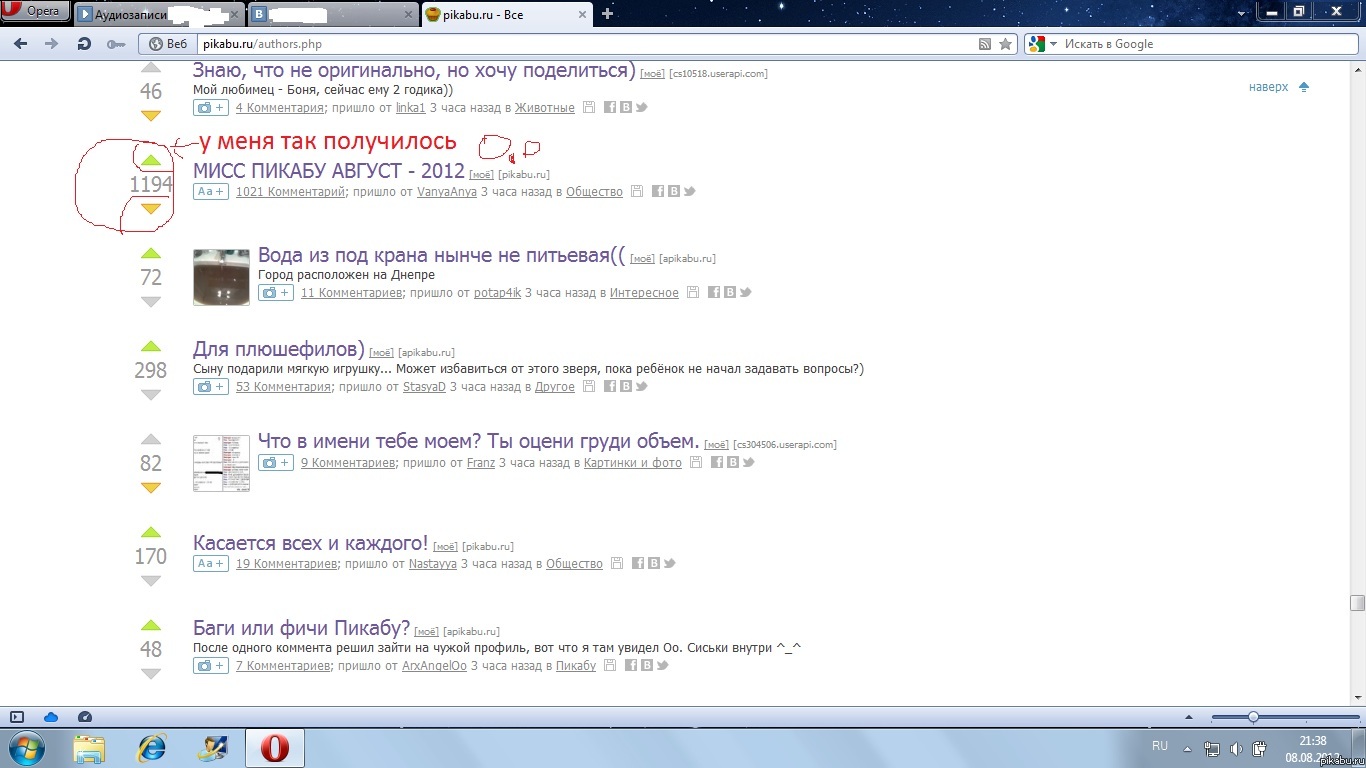
Task: Toggle downvote on post rated 48
Action: click(x=151, y=674)
